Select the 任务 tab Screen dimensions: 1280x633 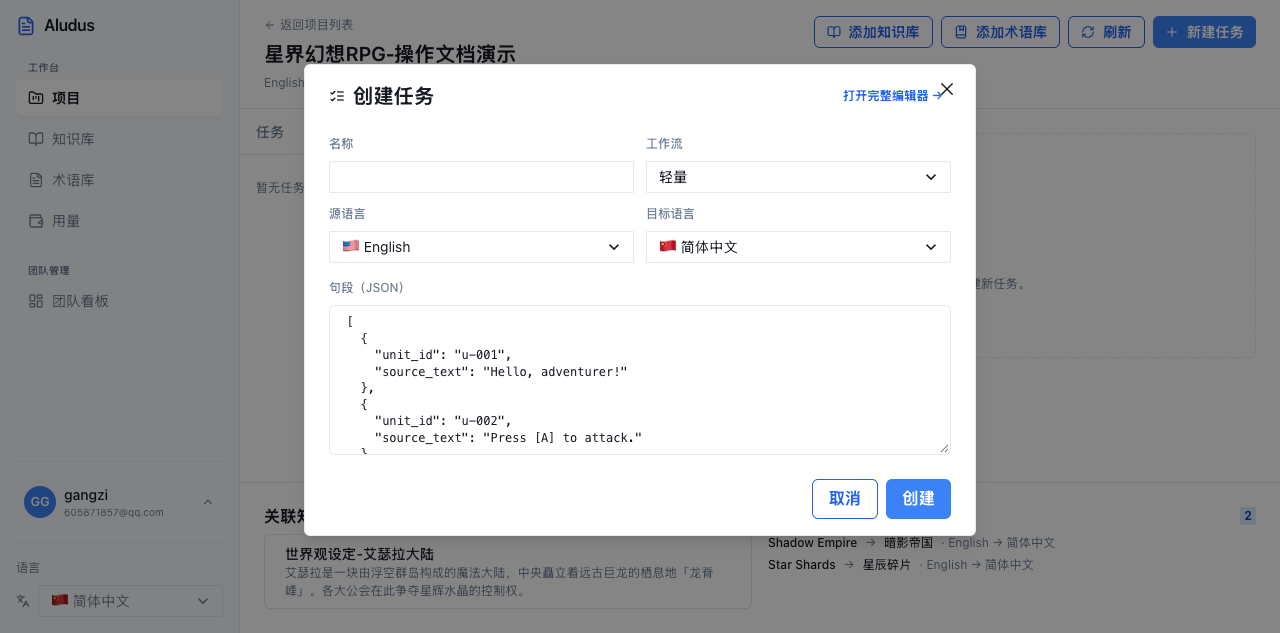[x=270, y=132]
